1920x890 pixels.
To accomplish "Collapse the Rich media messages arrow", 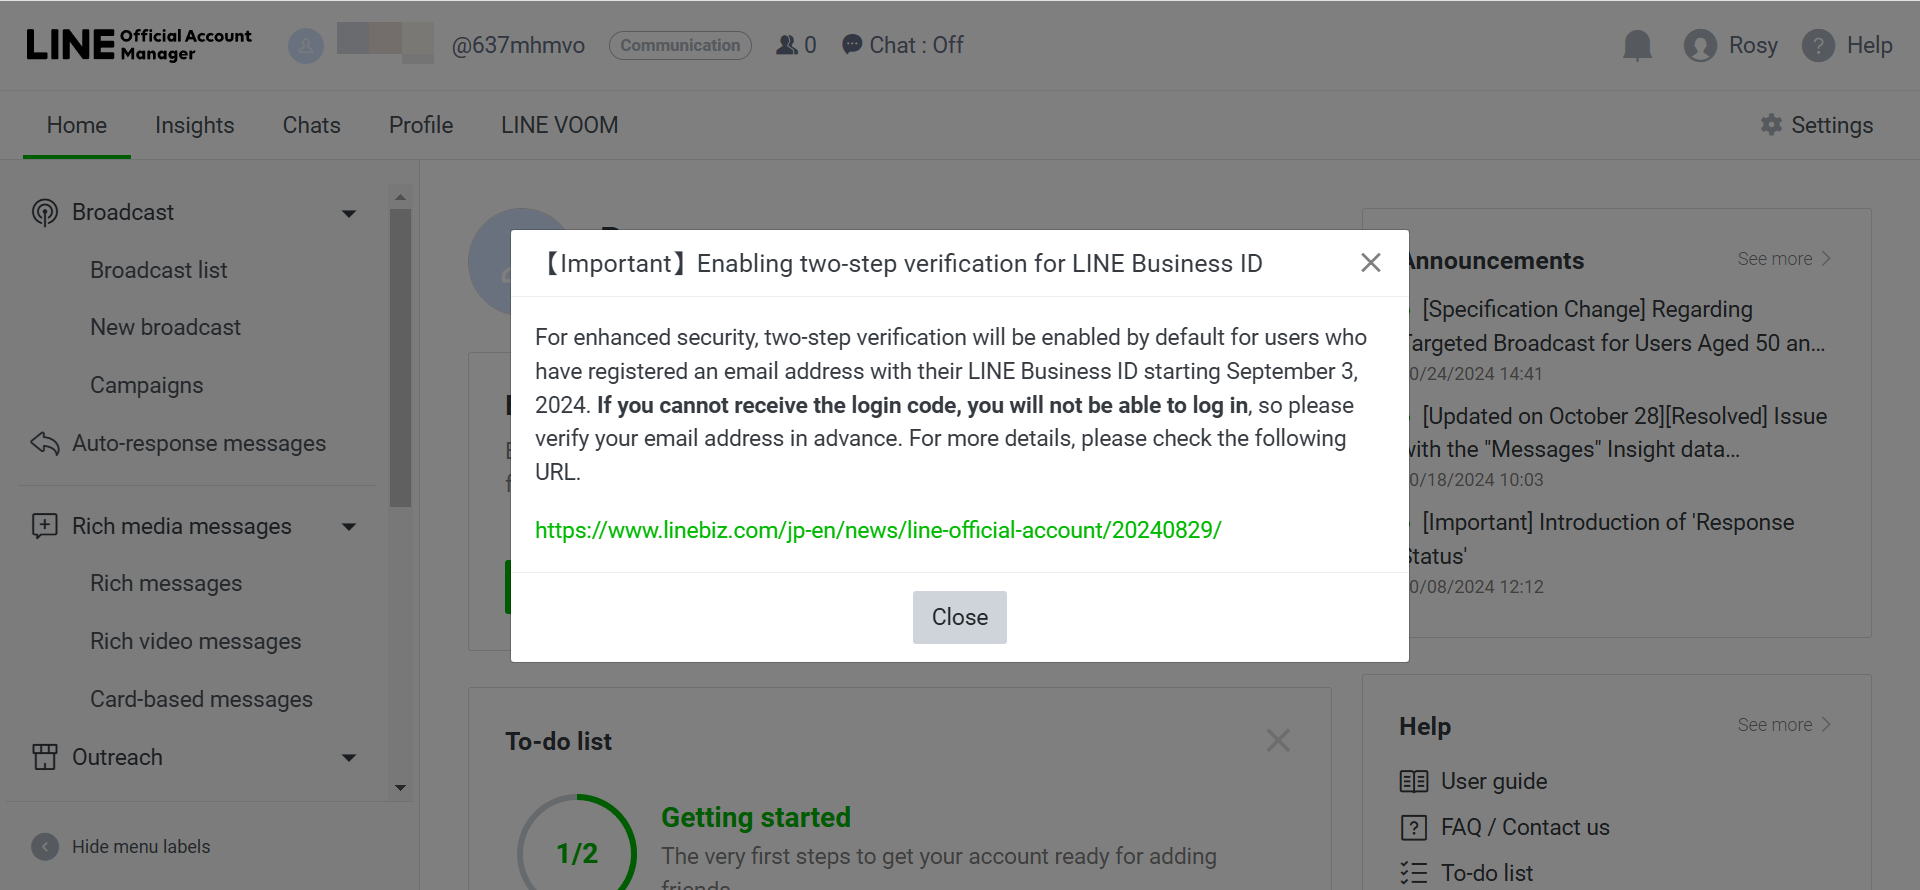I will point(349,527).
